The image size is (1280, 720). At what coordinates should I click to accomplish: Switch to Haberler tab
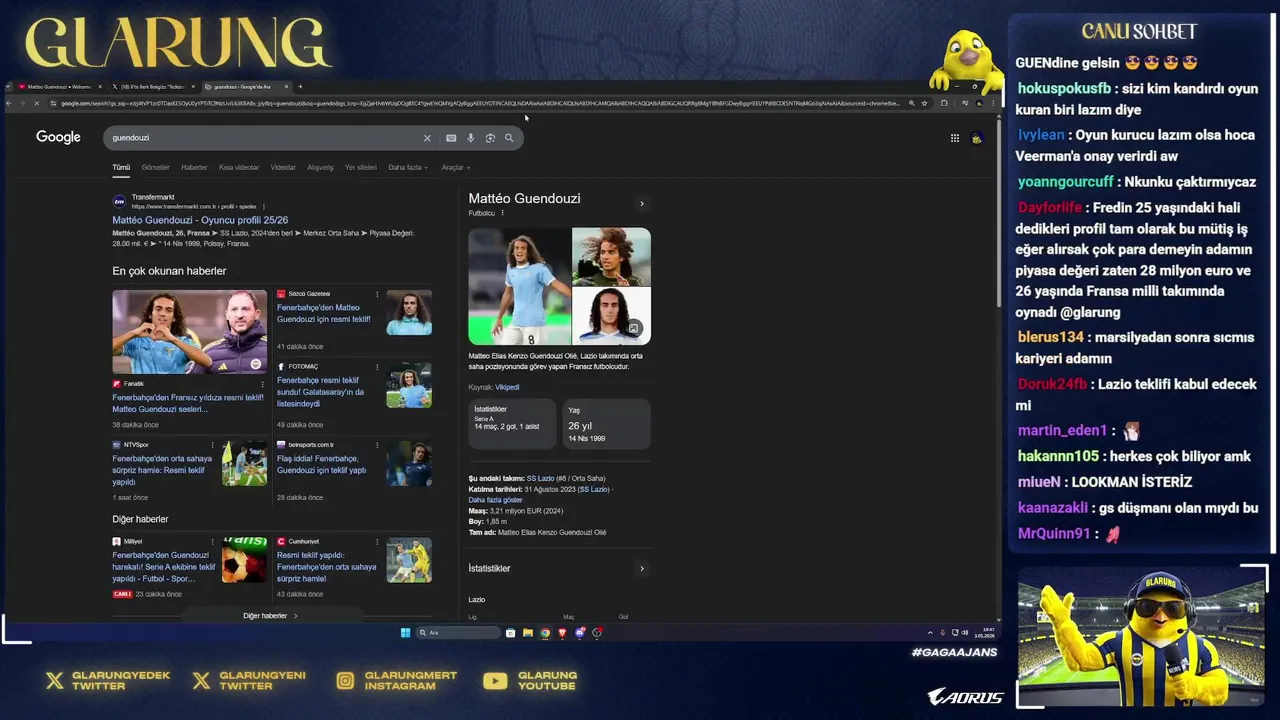click(x=194, y=168)
